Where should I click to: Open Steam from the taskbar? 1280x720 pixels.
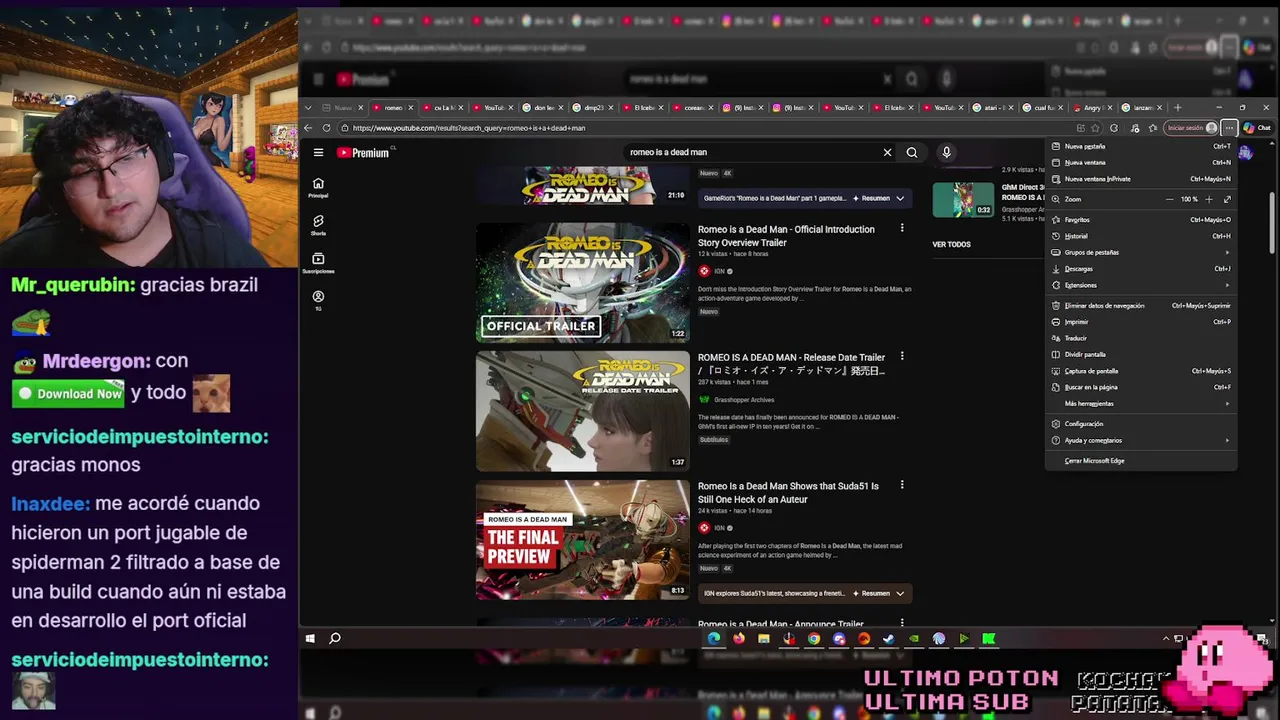pyautogui.click(x=889, y=638)
